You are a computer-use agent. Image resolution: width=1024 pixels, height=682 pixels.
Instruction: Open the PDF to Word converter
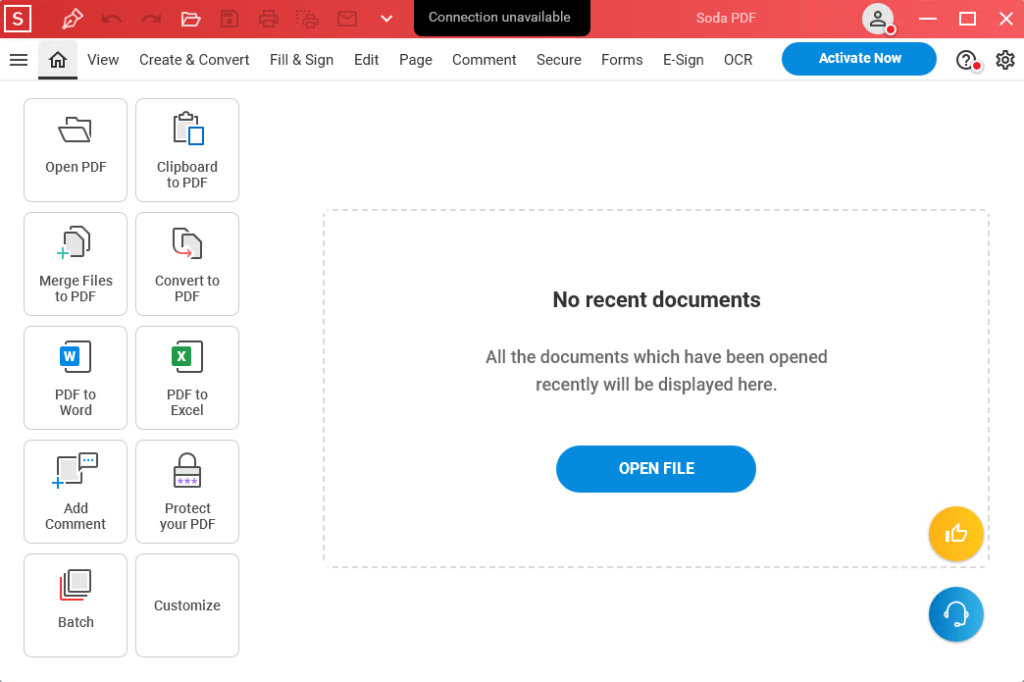click(75, 377)
